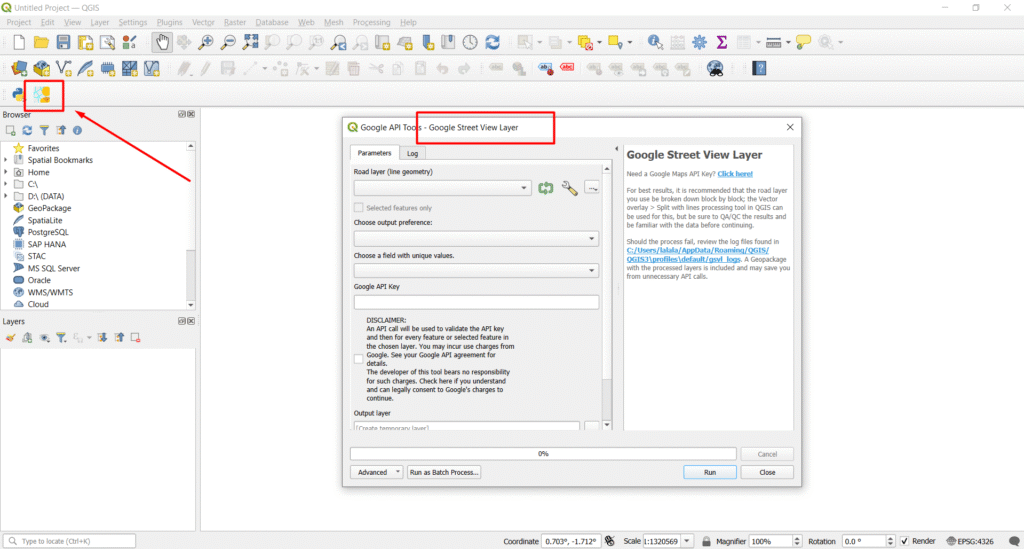Viewport: 1024px width, 549px height.
Task: Open the Scale dropdown in status bar
Action: pos(687,541)
